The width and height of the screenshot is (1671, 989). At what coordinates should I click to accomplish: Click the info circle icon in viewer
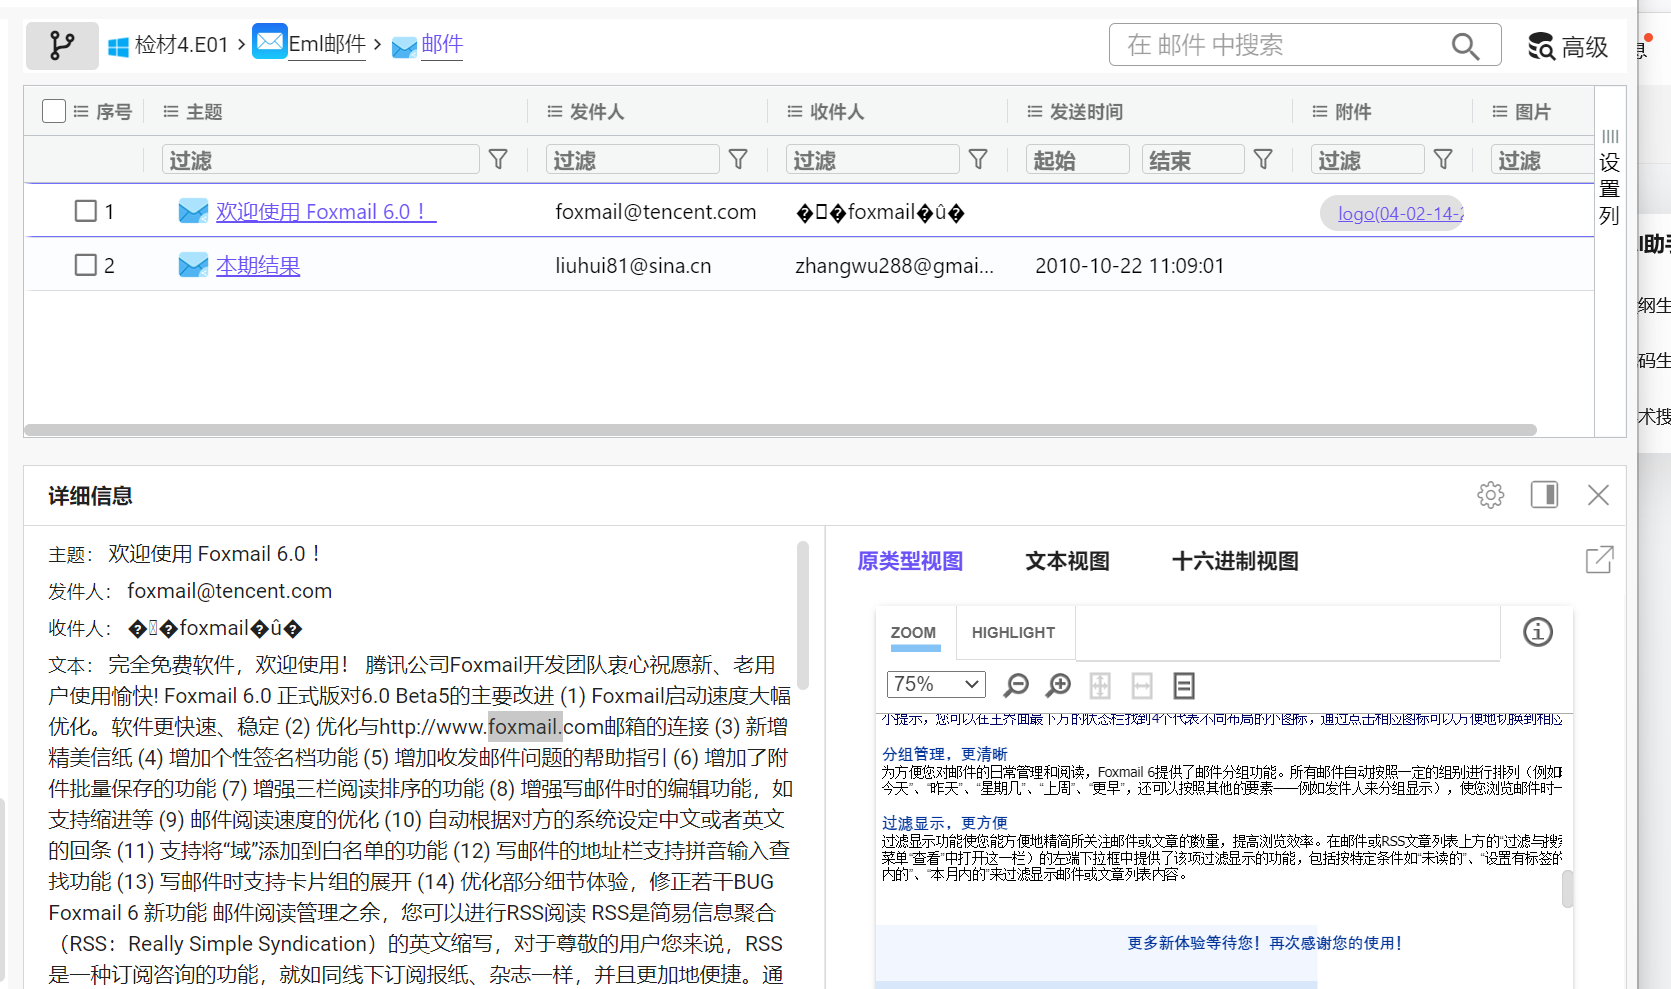click(1538, 632)
